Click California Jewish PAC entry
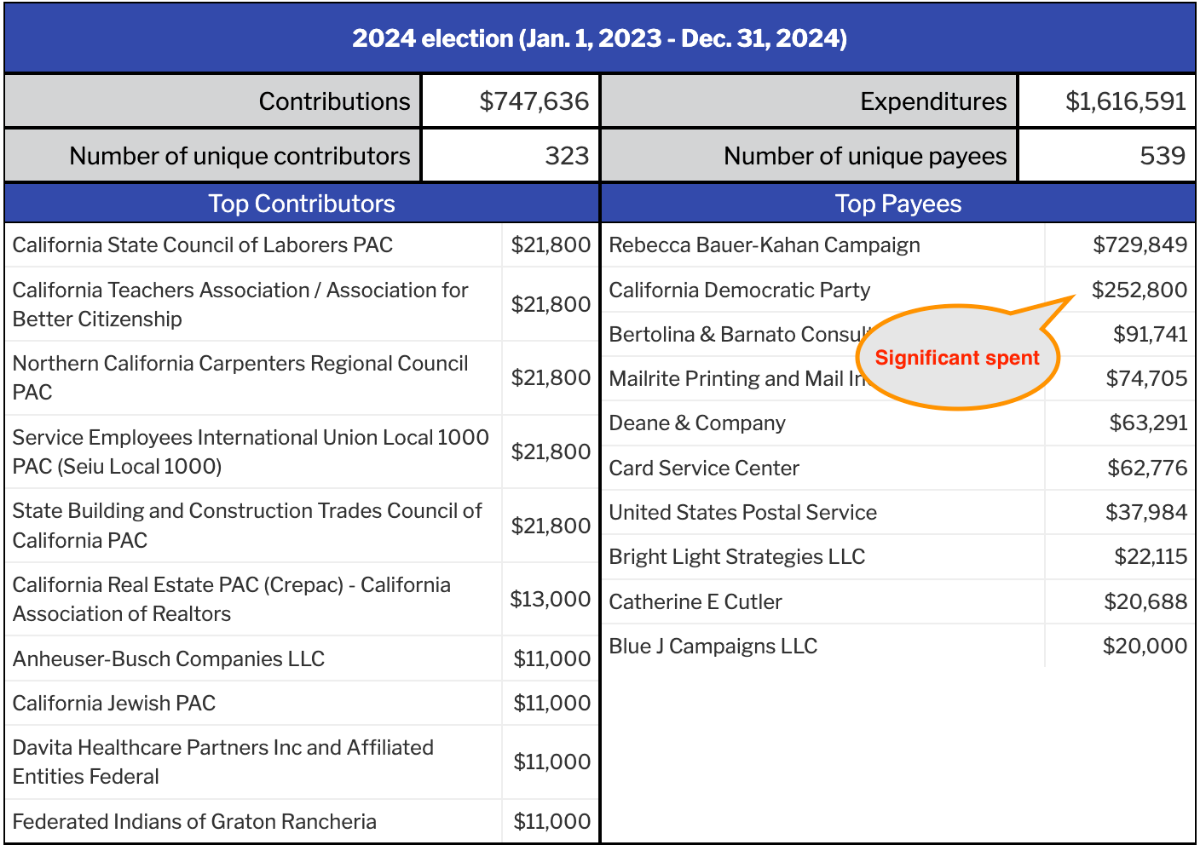Image resolution: width=1200 pixels, height=845 pixels. 114,703
